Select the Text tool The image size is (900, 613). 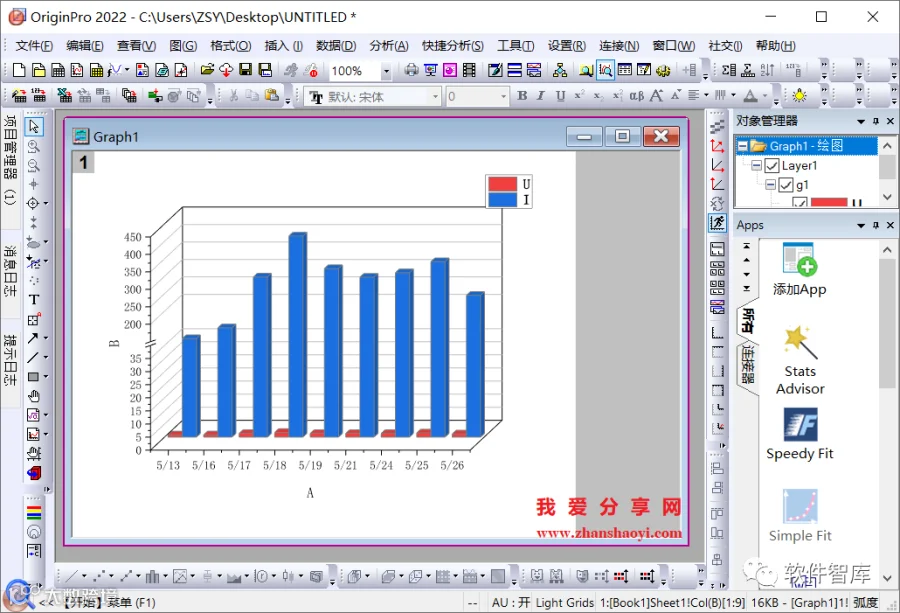(34, 300)
